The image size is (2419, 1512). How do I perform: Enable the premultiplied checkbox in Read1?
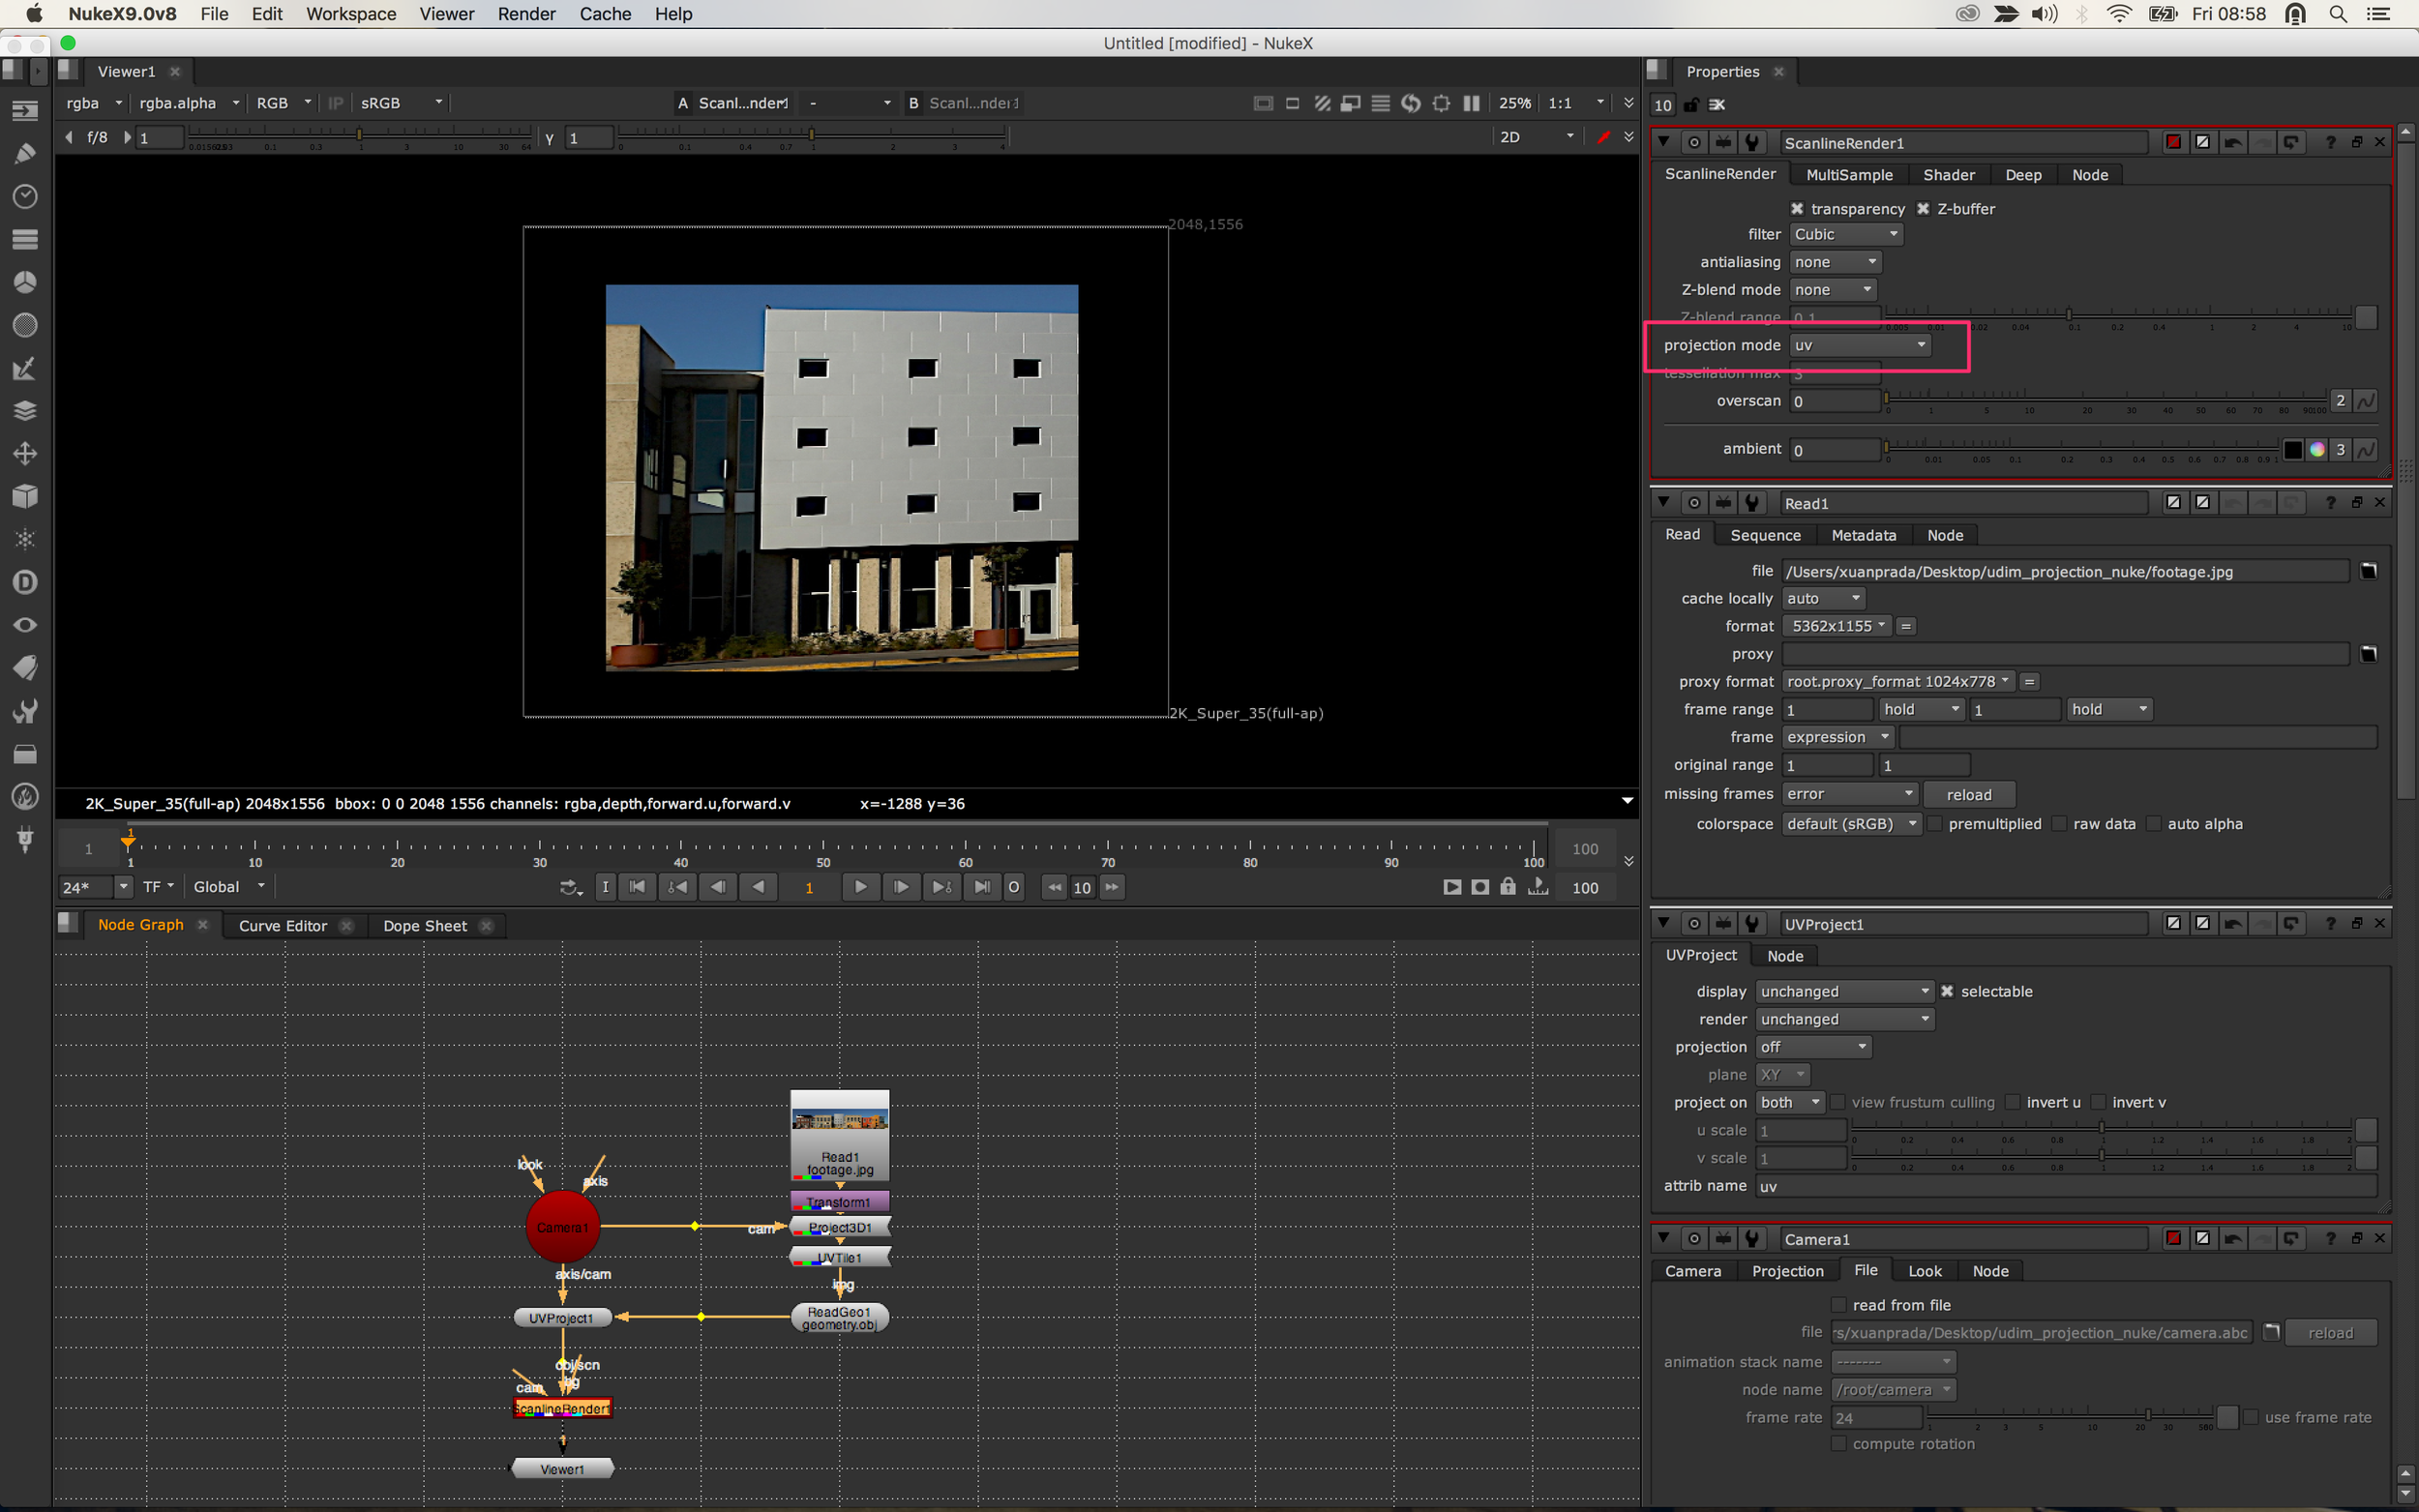(1935, 823)
